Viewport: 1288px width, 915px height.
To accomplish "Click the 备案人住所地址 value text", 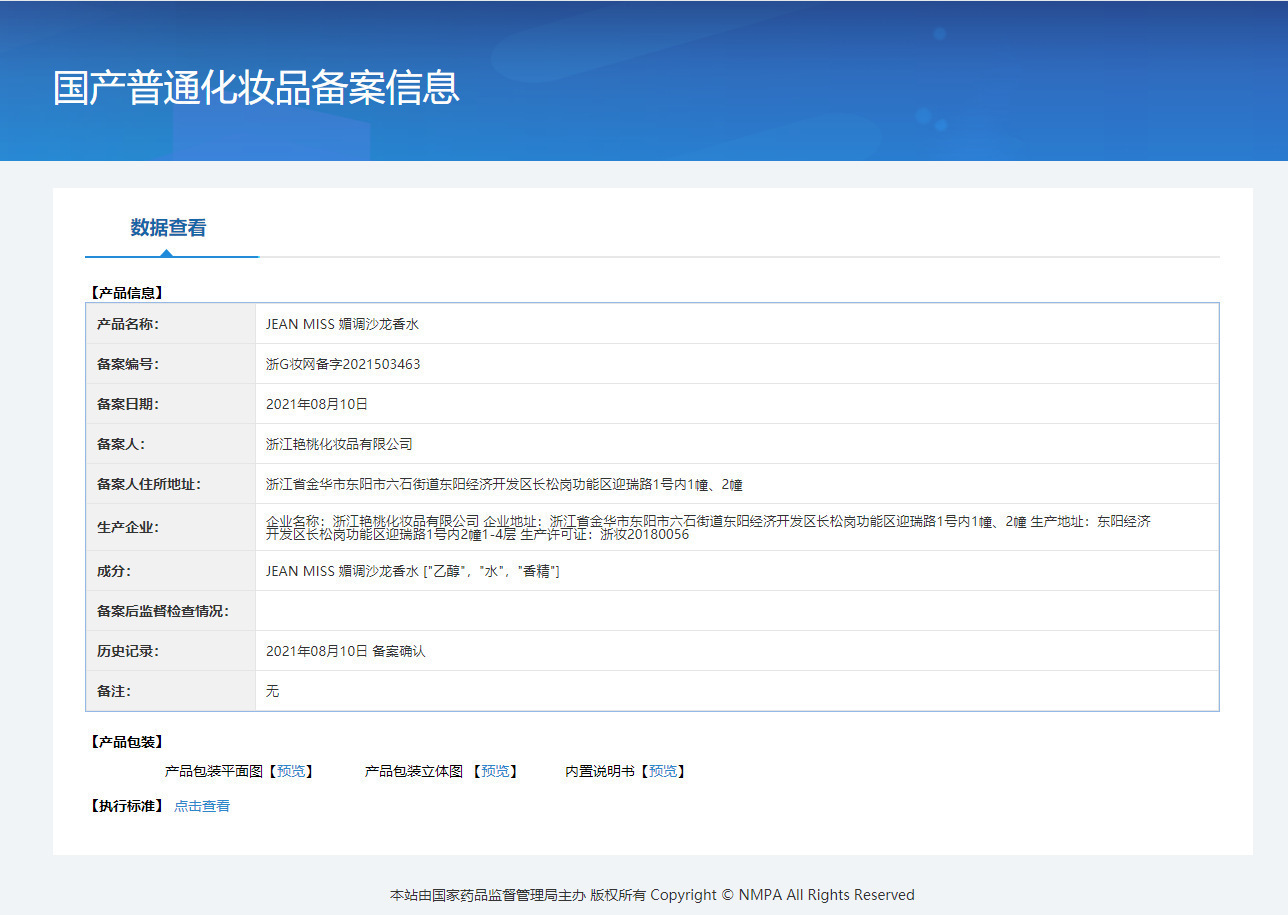I will 504,484.
